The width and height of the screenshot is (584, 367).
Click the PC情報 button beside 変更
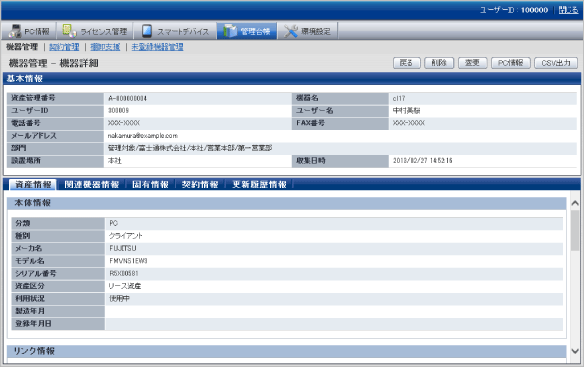click(510, 63)
